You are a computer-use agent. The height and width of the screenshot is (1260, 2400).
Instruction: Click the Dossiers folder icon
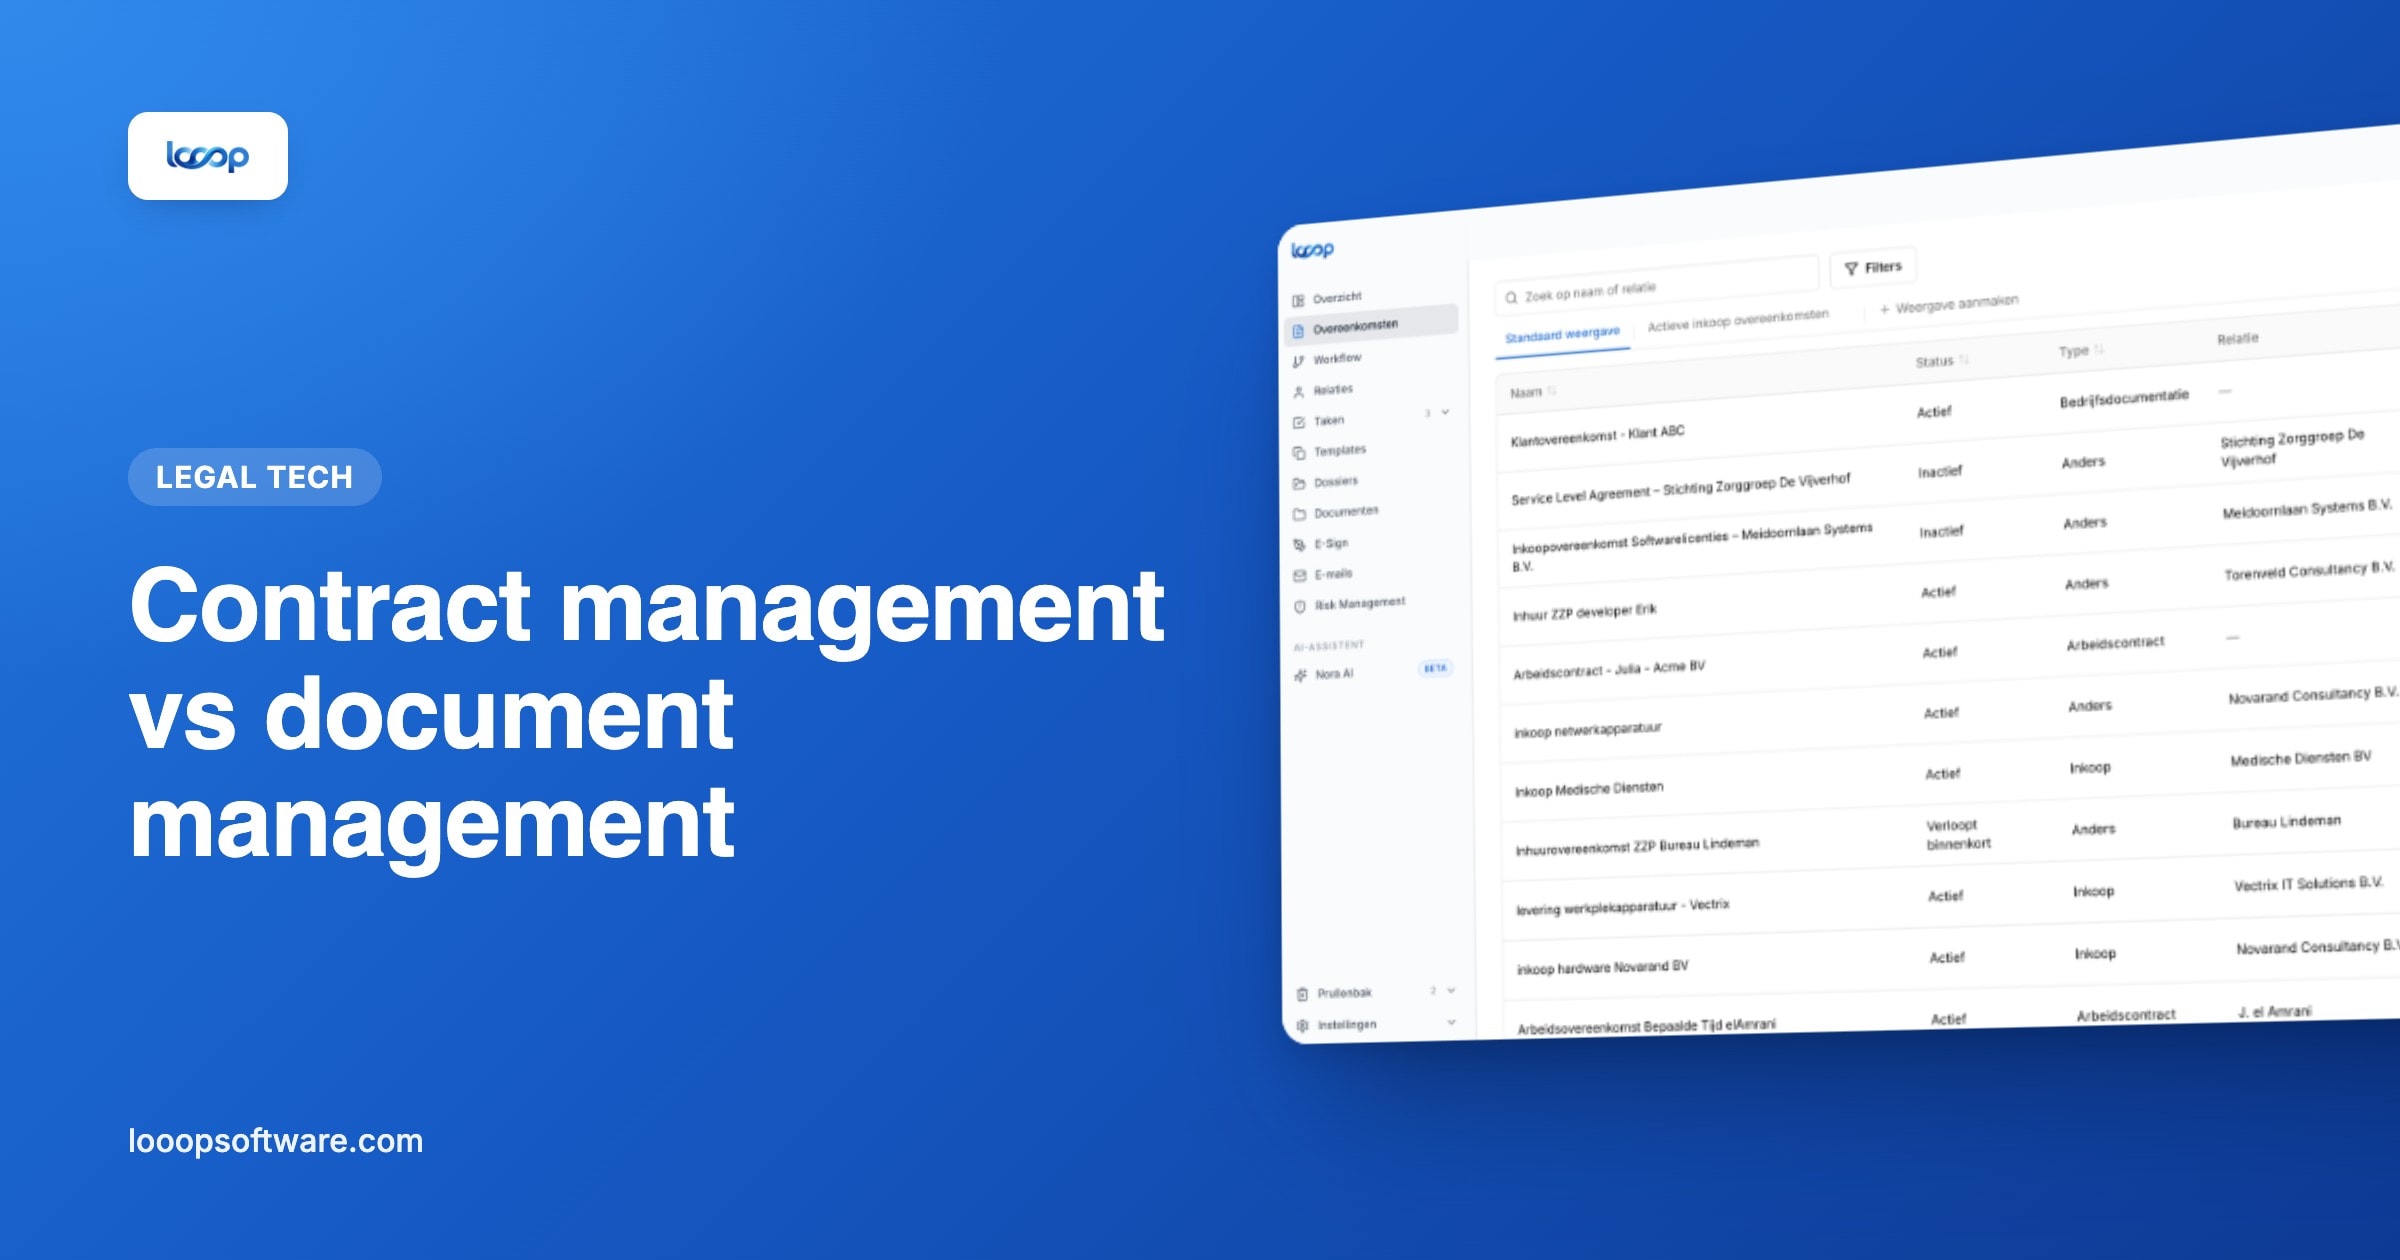(x=1299, y=484)
